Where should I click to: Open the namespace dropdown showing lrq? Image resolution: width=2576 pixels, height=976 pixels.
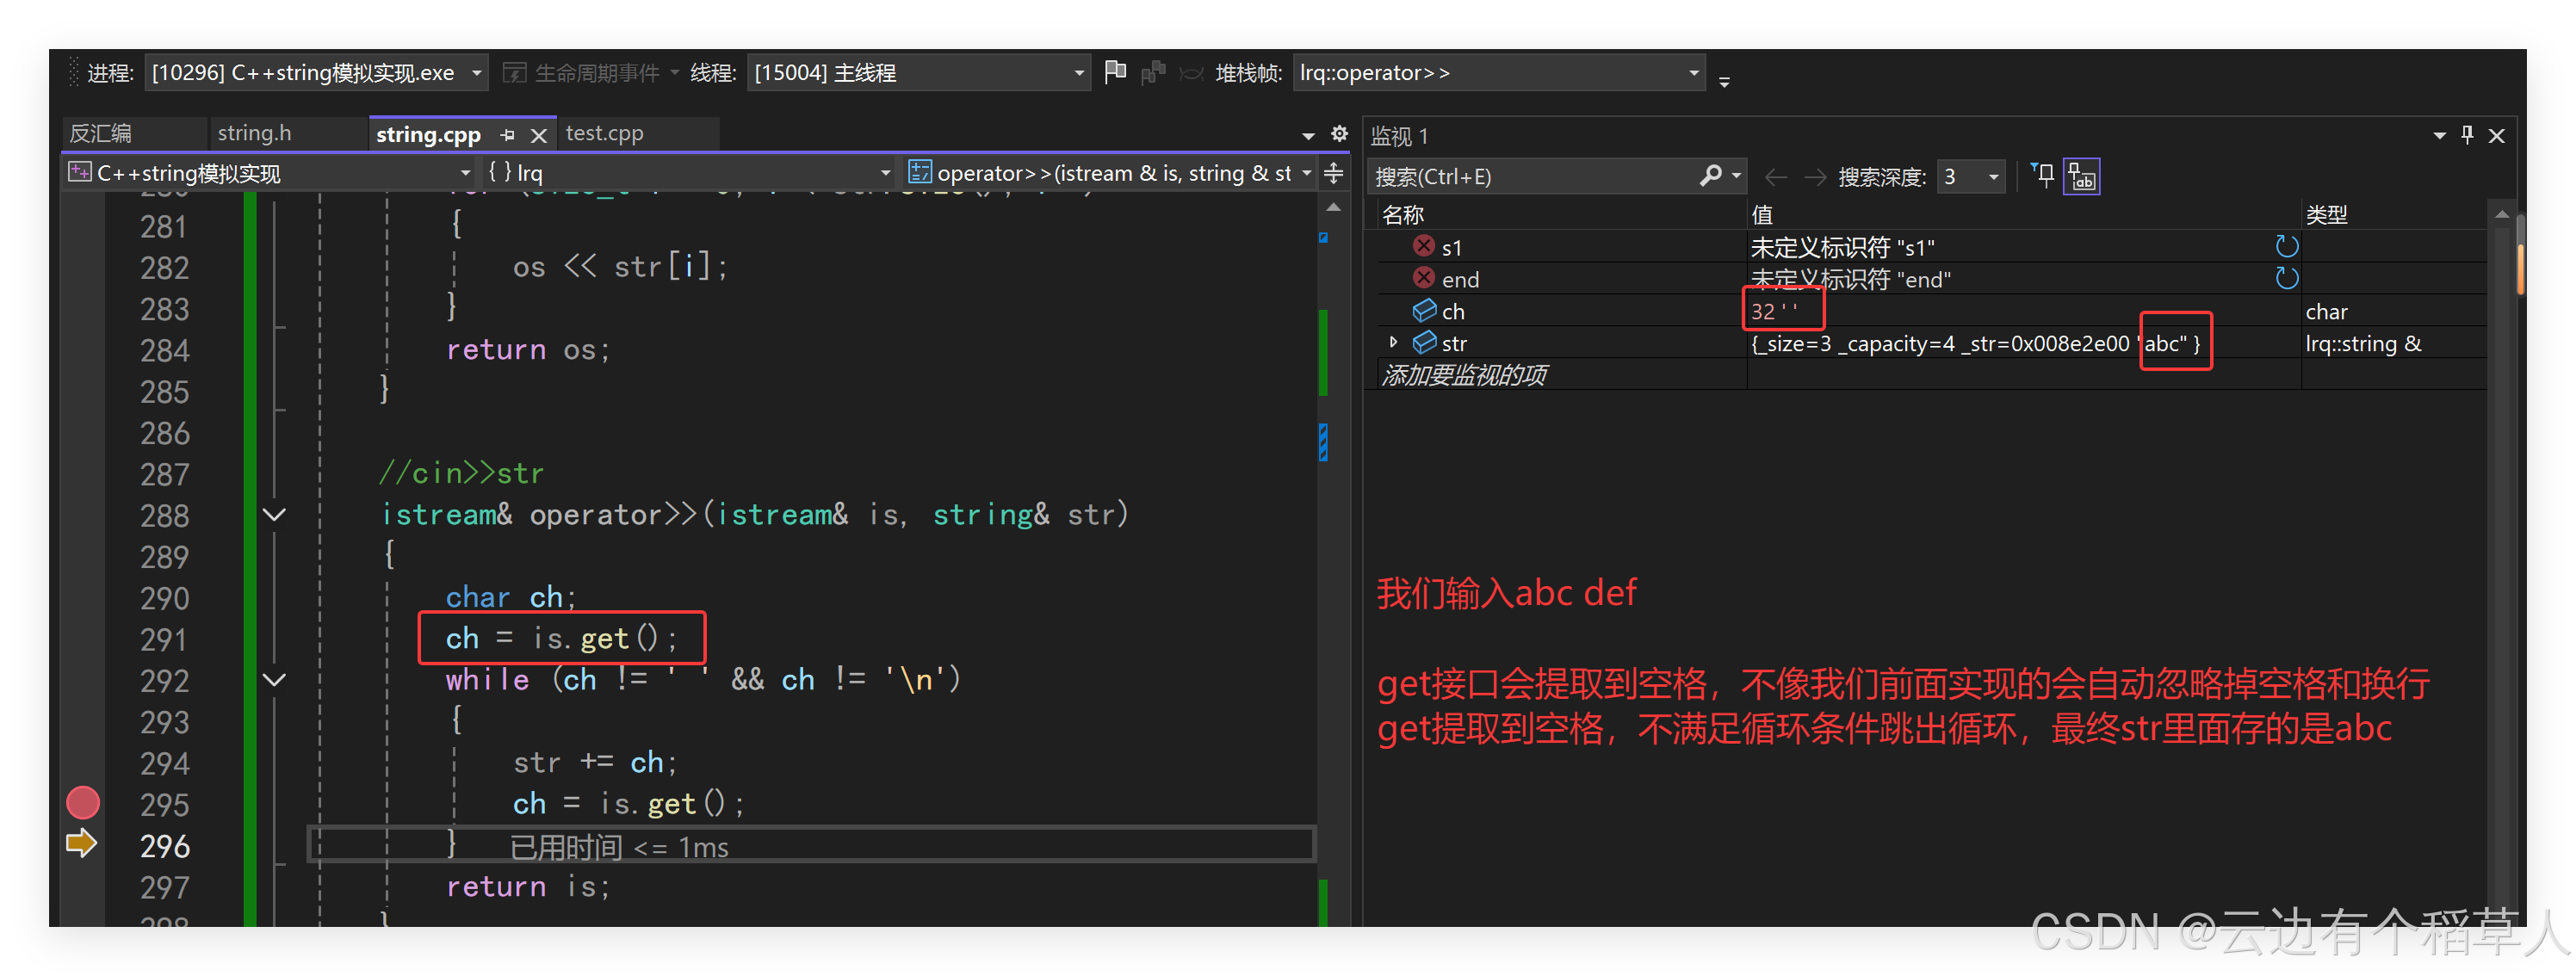click(x=688, y=173)
